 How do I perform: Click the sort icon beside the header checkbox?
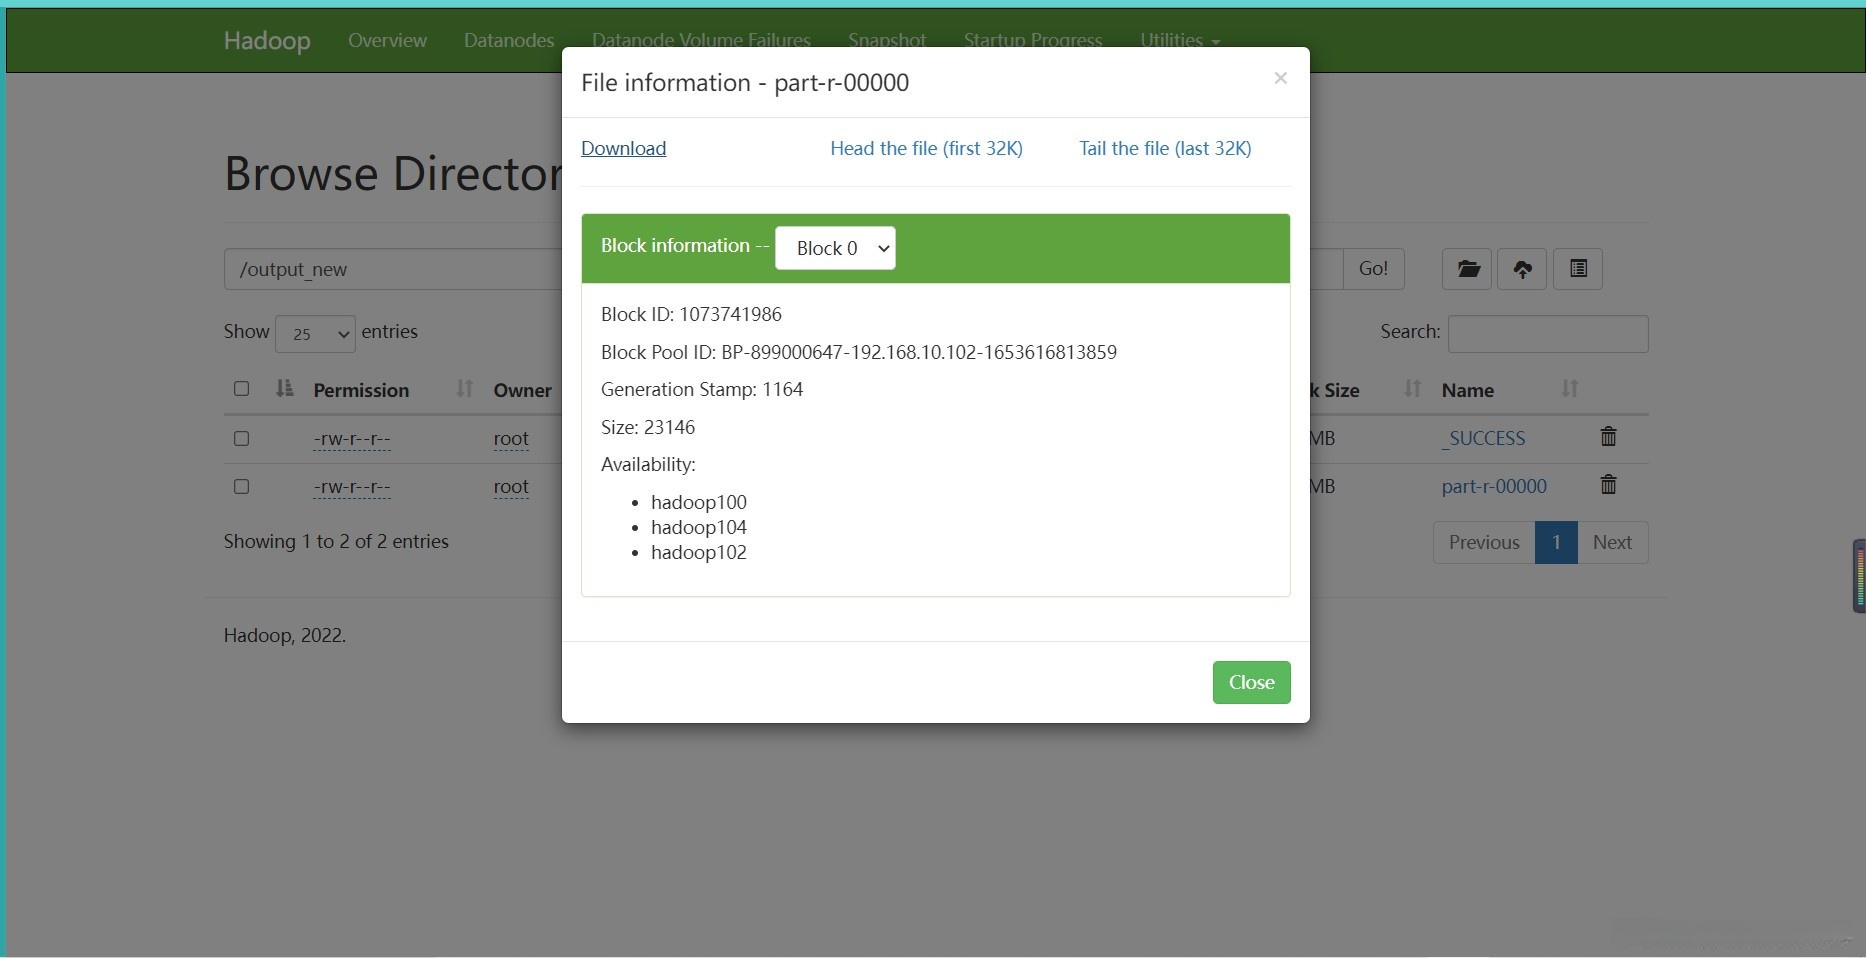pyautogui.click(x=284, y=388)
